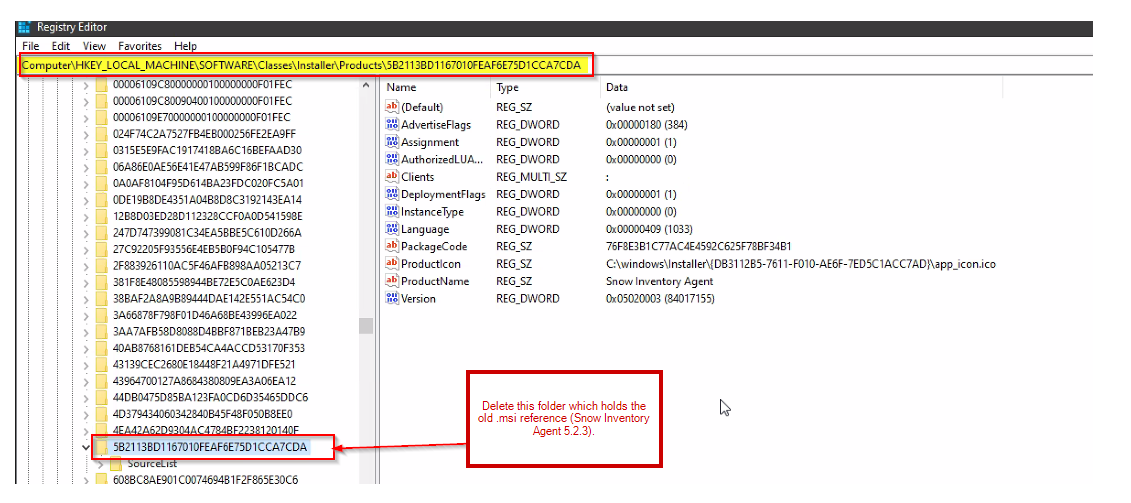Select key 44DB0475D85BA123FA0CD6D35465DDC6
The height and width of the screenshot is (503, 1131).
(211, 398)
